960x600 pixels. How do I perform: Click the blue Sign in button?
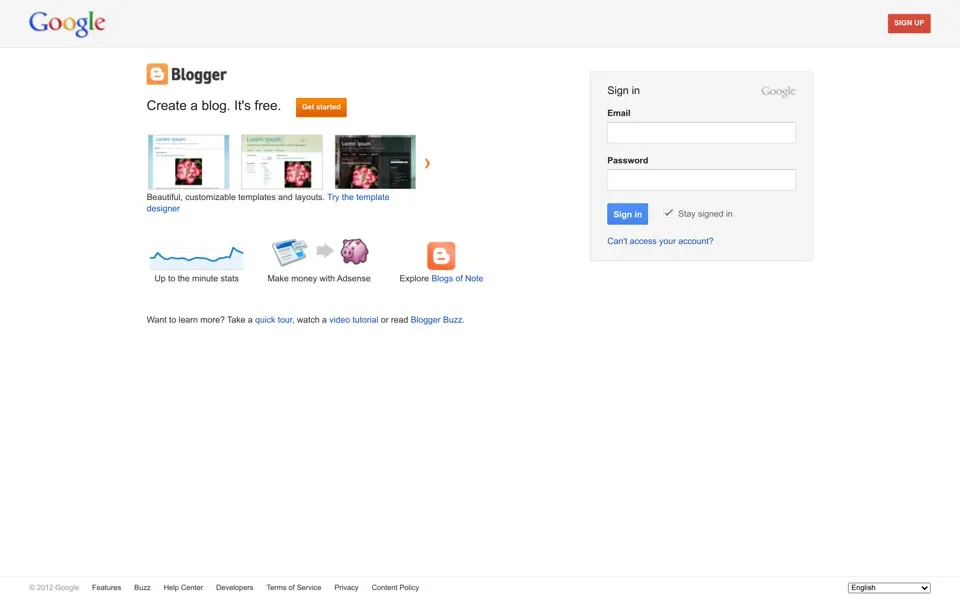pyautogui.click(x=628, y=214)
